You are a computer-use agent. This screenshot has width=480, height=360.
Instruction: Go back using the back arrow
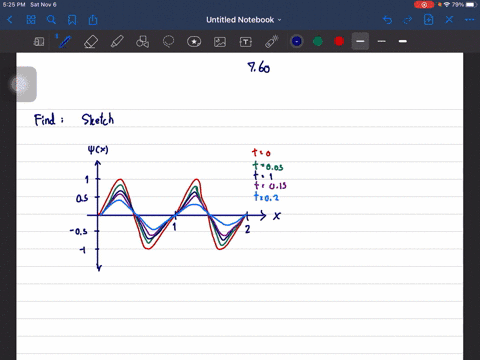tap(10, 20)
